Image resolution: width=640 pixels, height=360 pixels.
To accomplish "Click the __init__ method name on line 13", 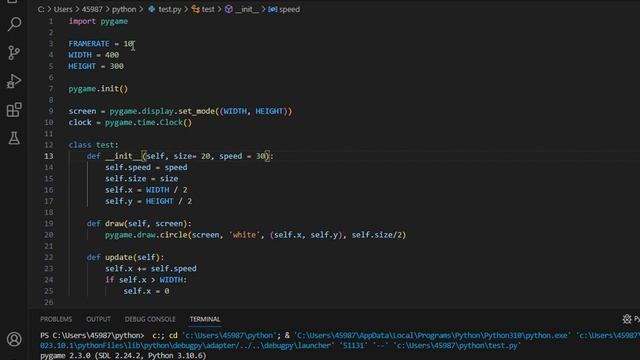I will pos(123,156).
